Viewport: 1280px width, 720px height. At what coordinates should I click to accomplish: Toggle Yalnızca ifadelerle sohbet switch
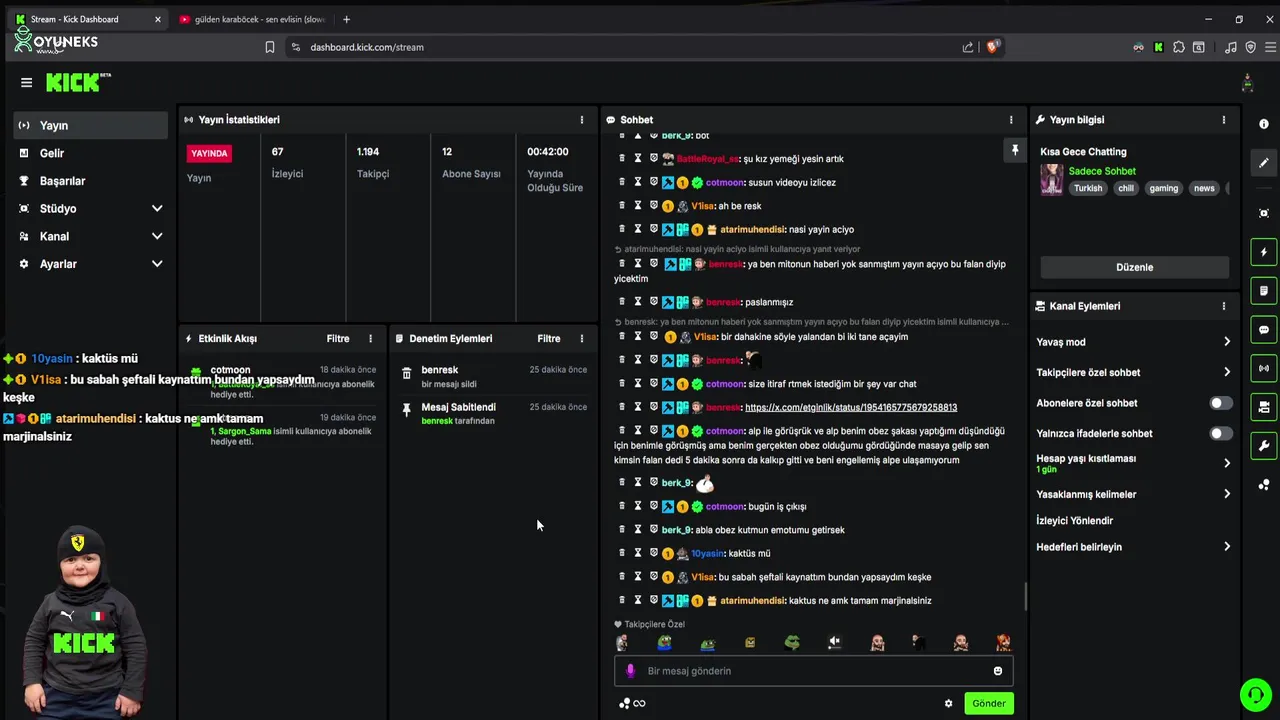tap(1221, 434)
